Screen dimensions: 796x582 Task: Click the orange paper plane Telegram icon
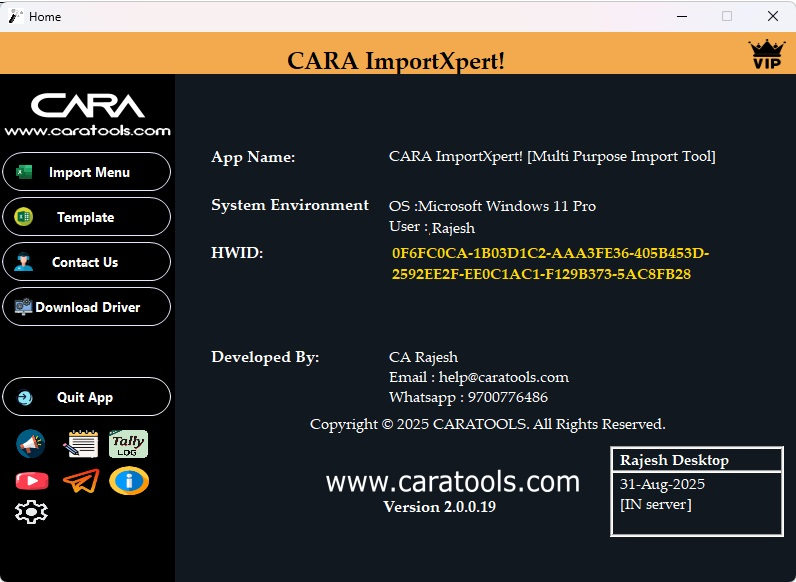coord(81,481)
